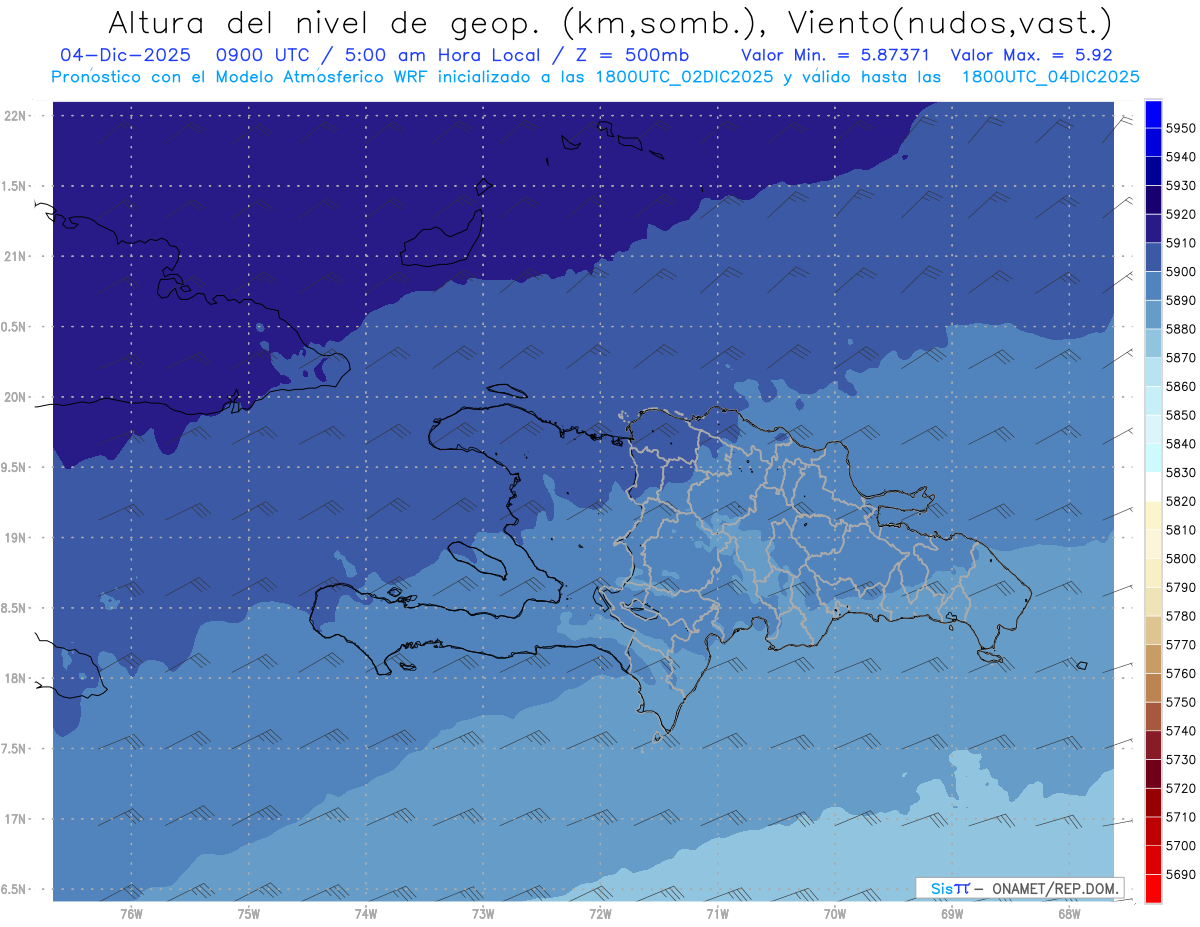Click the '20N' latitude label
Screen dimensions: 1200x927
(x=15, y=397)
